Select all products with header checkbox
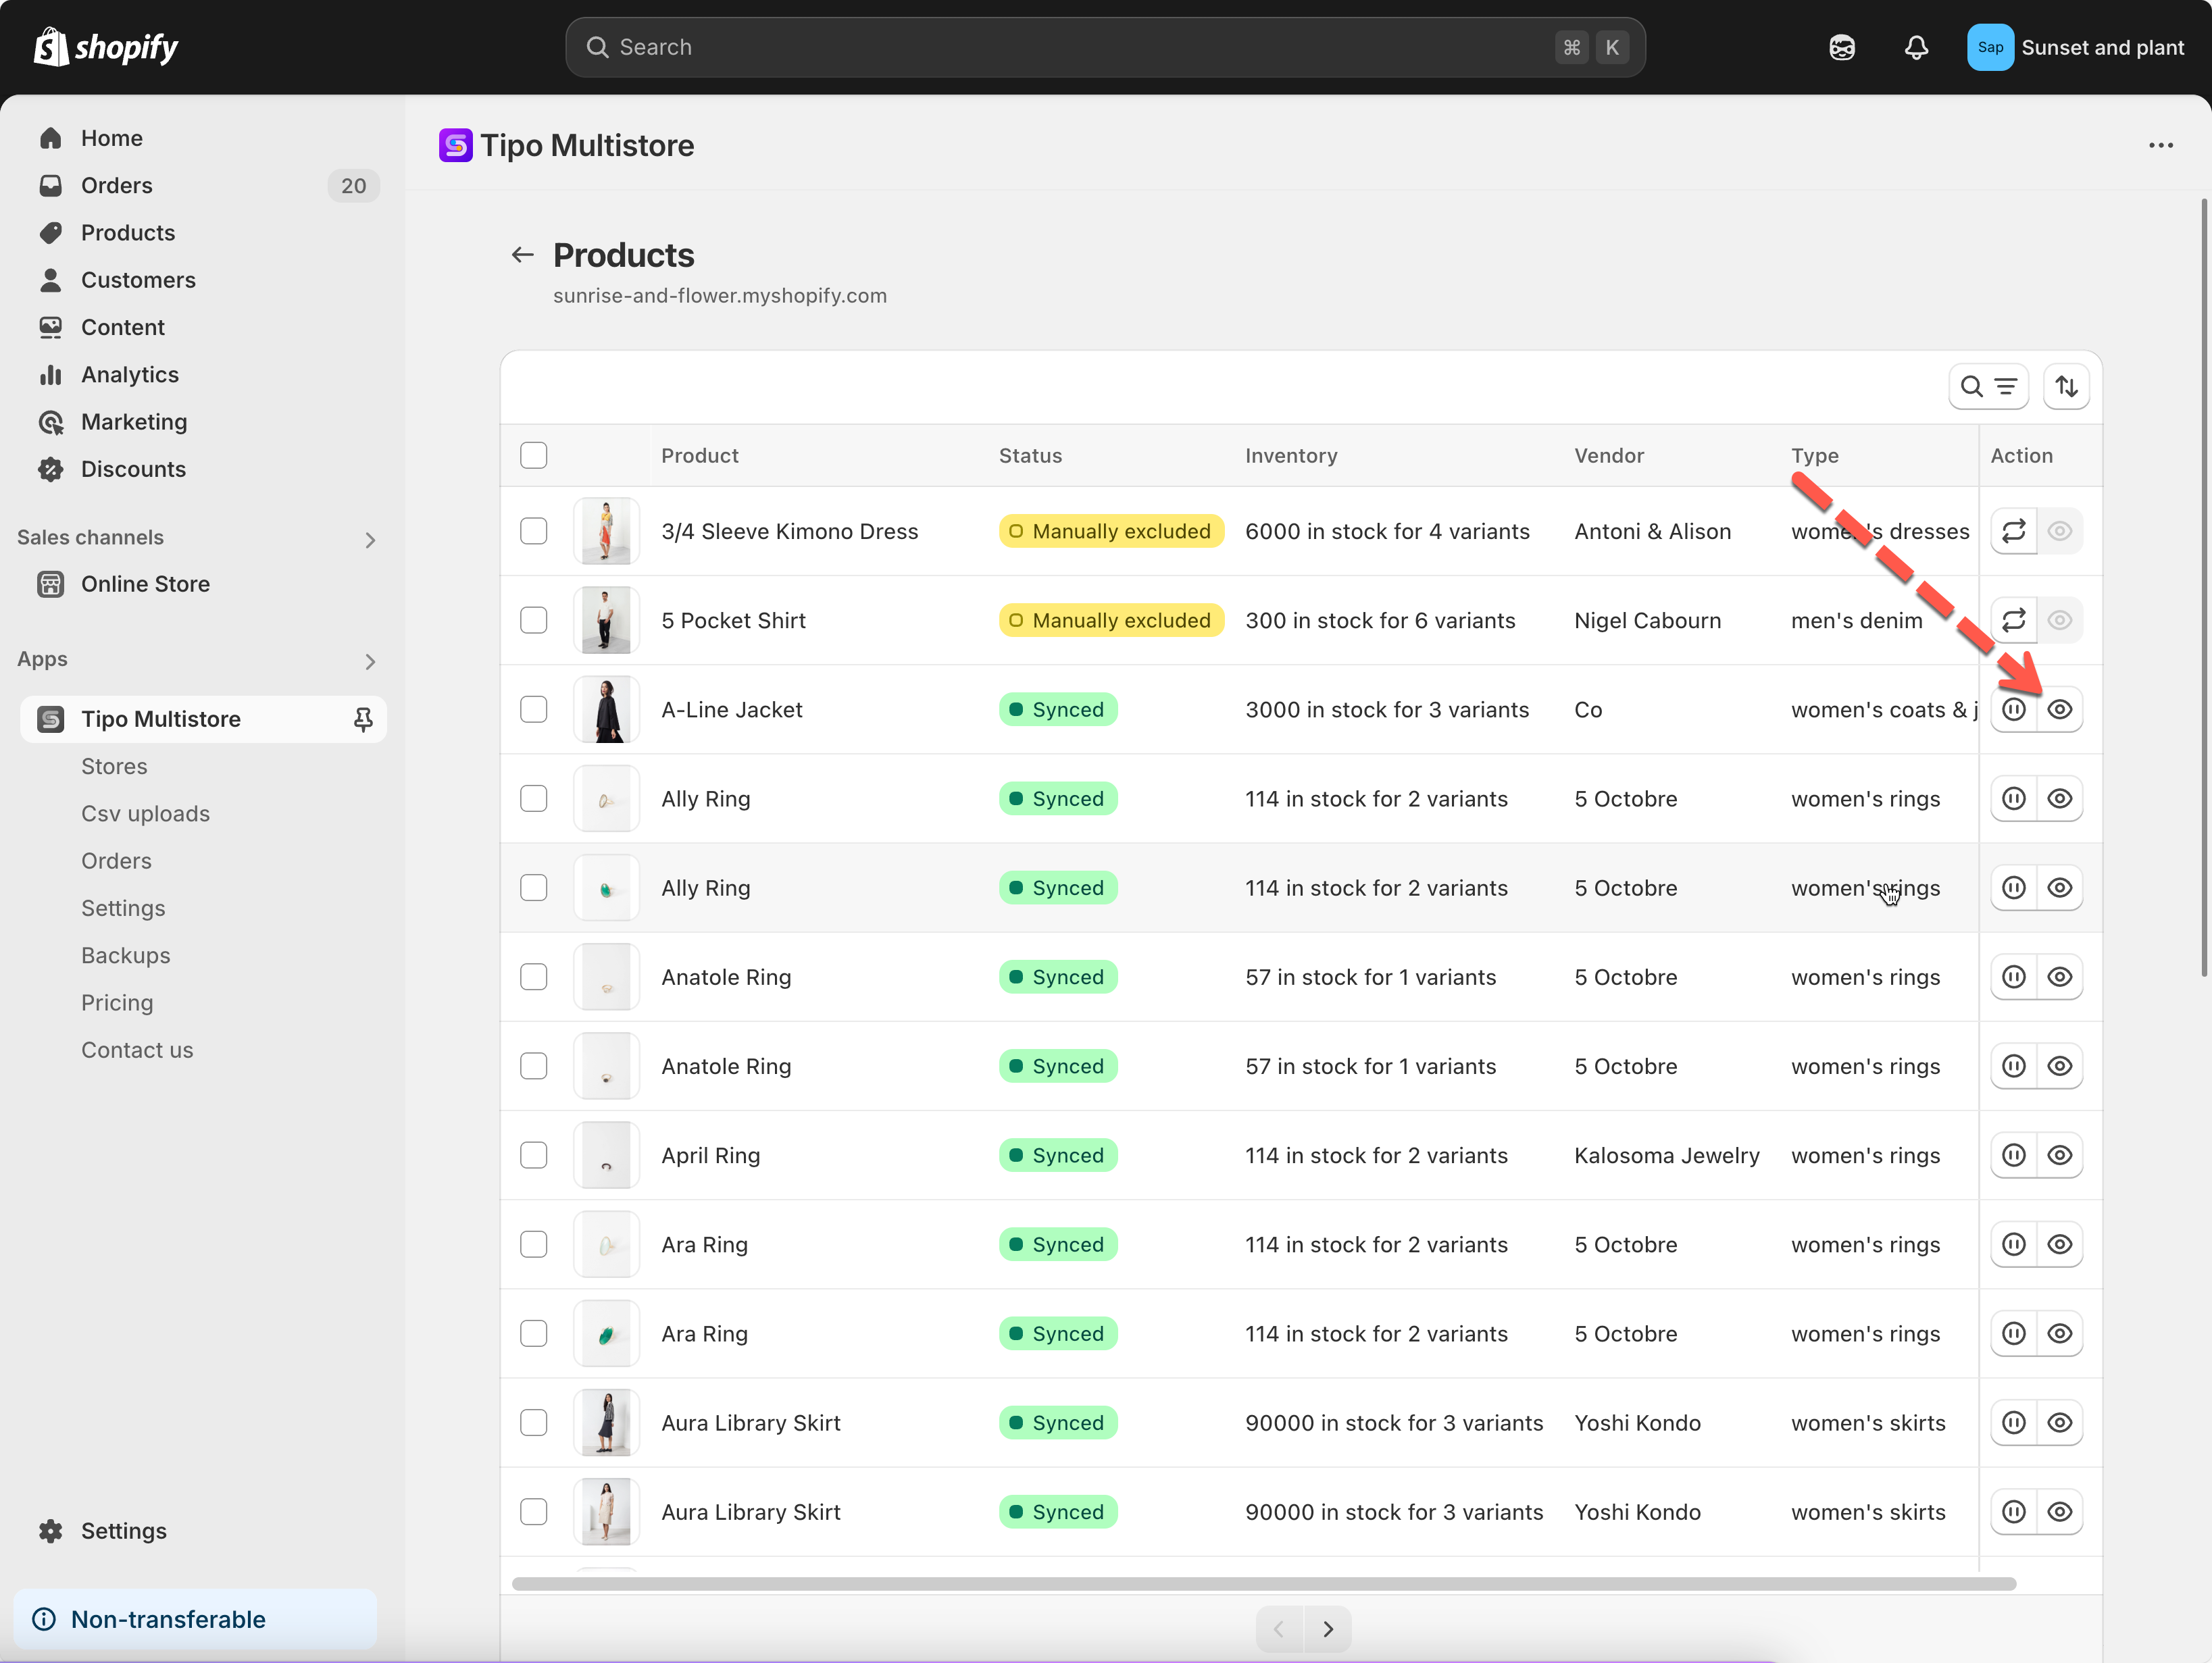The height and width of the screenshot is (1663, 2212). point(534,456)
